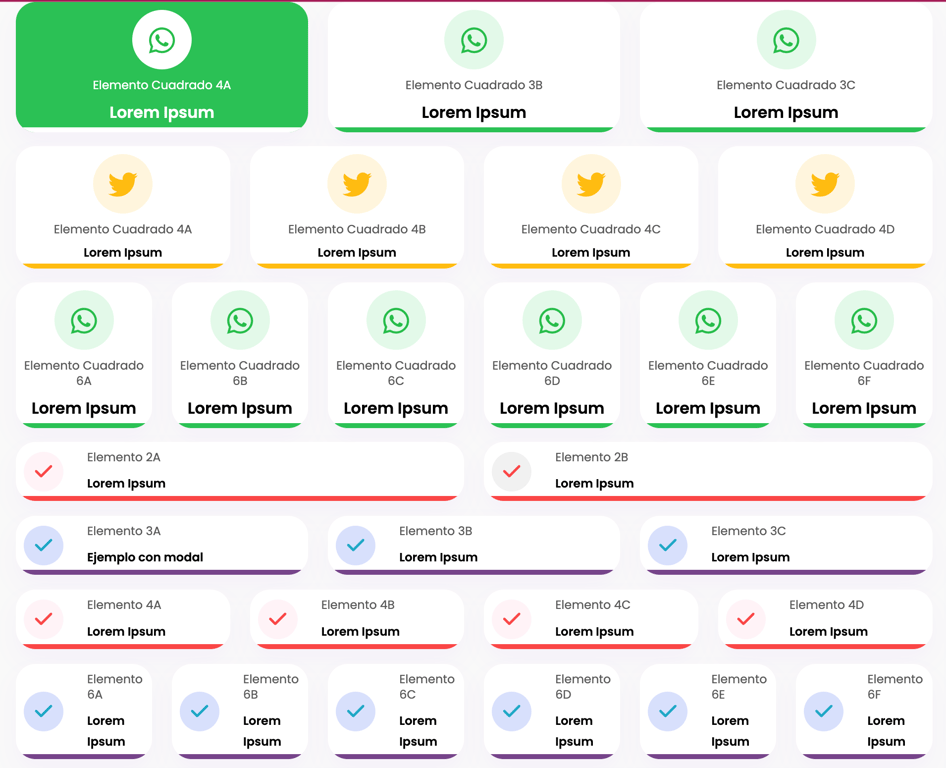Click WhatsApp icon above Elemento Cuadrado 6A
Image resolution: width=946 pixels, height=768 pixels.
[84, 320]
